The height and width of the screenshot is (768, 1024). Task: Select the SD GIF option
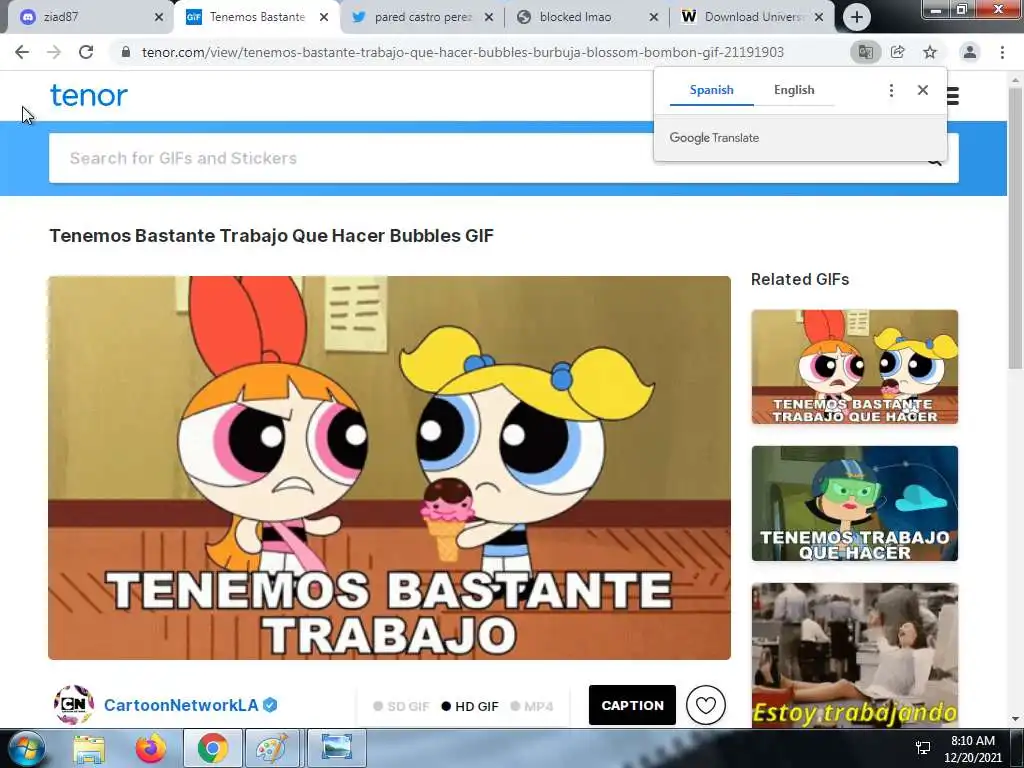[x=401, y=706]
